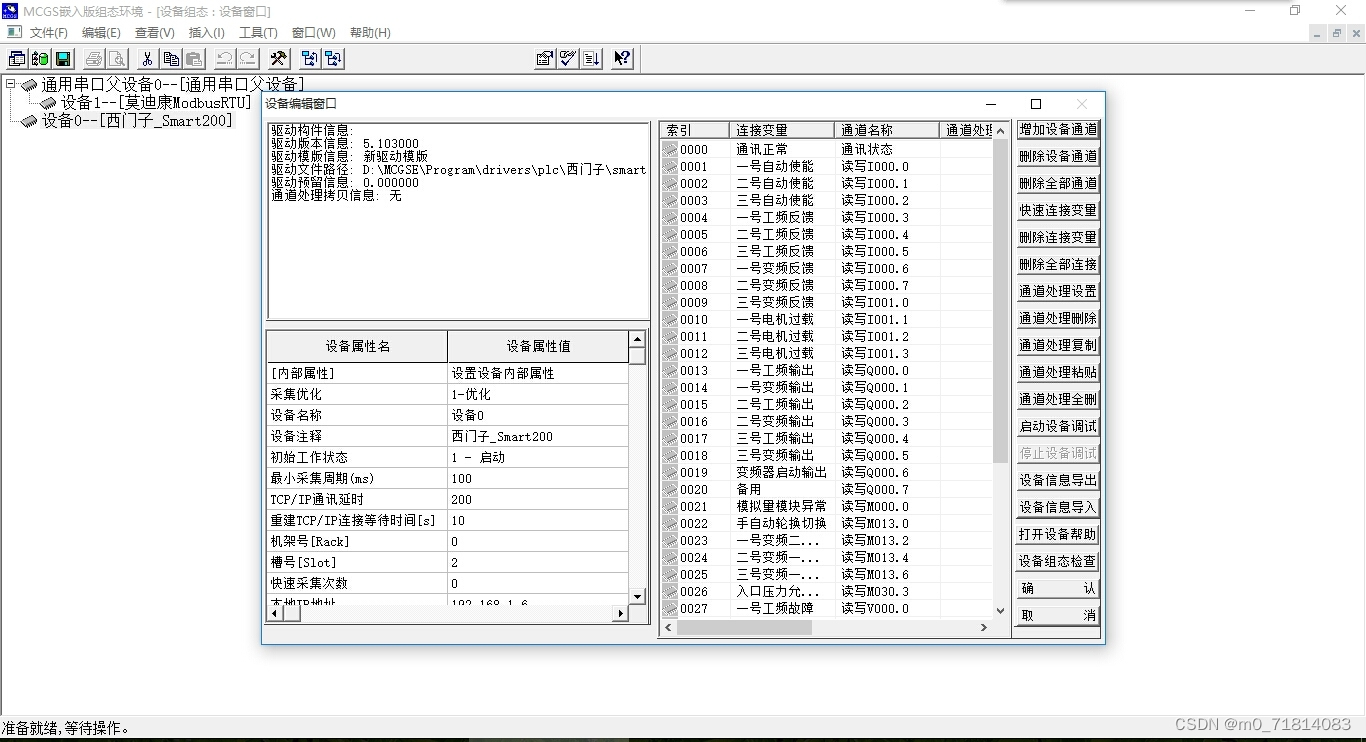Click the channel list scroll-down arrow
The width and height of the screenshot is (1366, 742).
click(x=1000, y=610)
